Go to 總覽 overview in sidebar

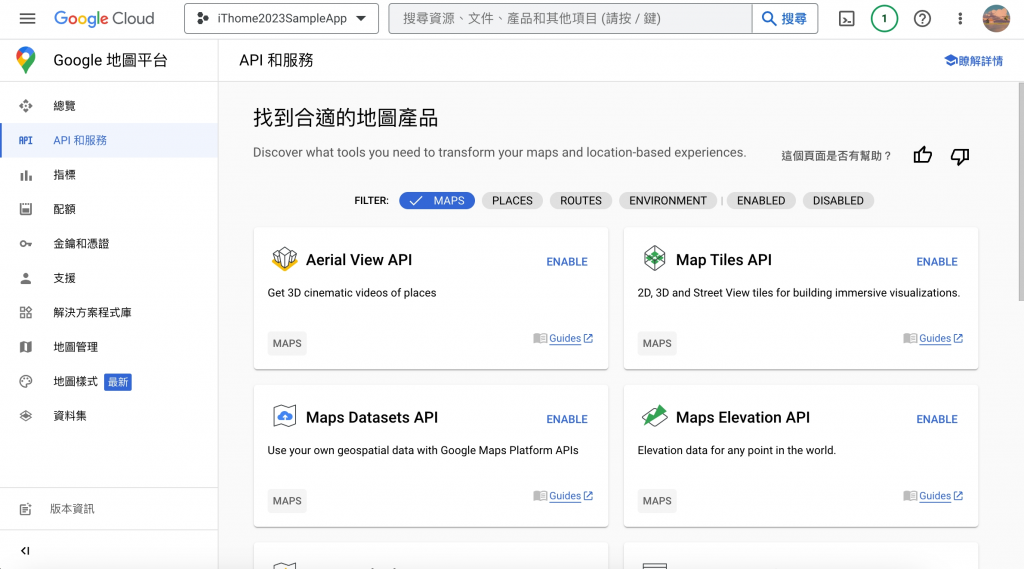click(109, 106)
